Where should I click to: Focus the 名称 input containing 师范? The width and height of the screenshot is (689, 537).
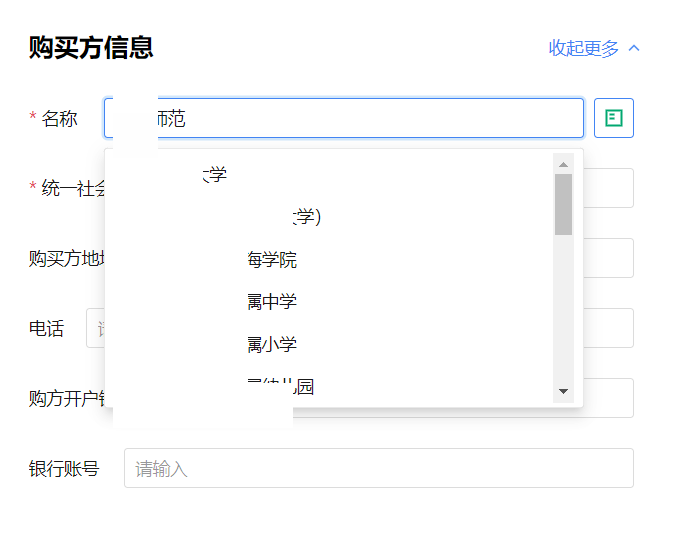pyautogui.click(x=360, y=118)
